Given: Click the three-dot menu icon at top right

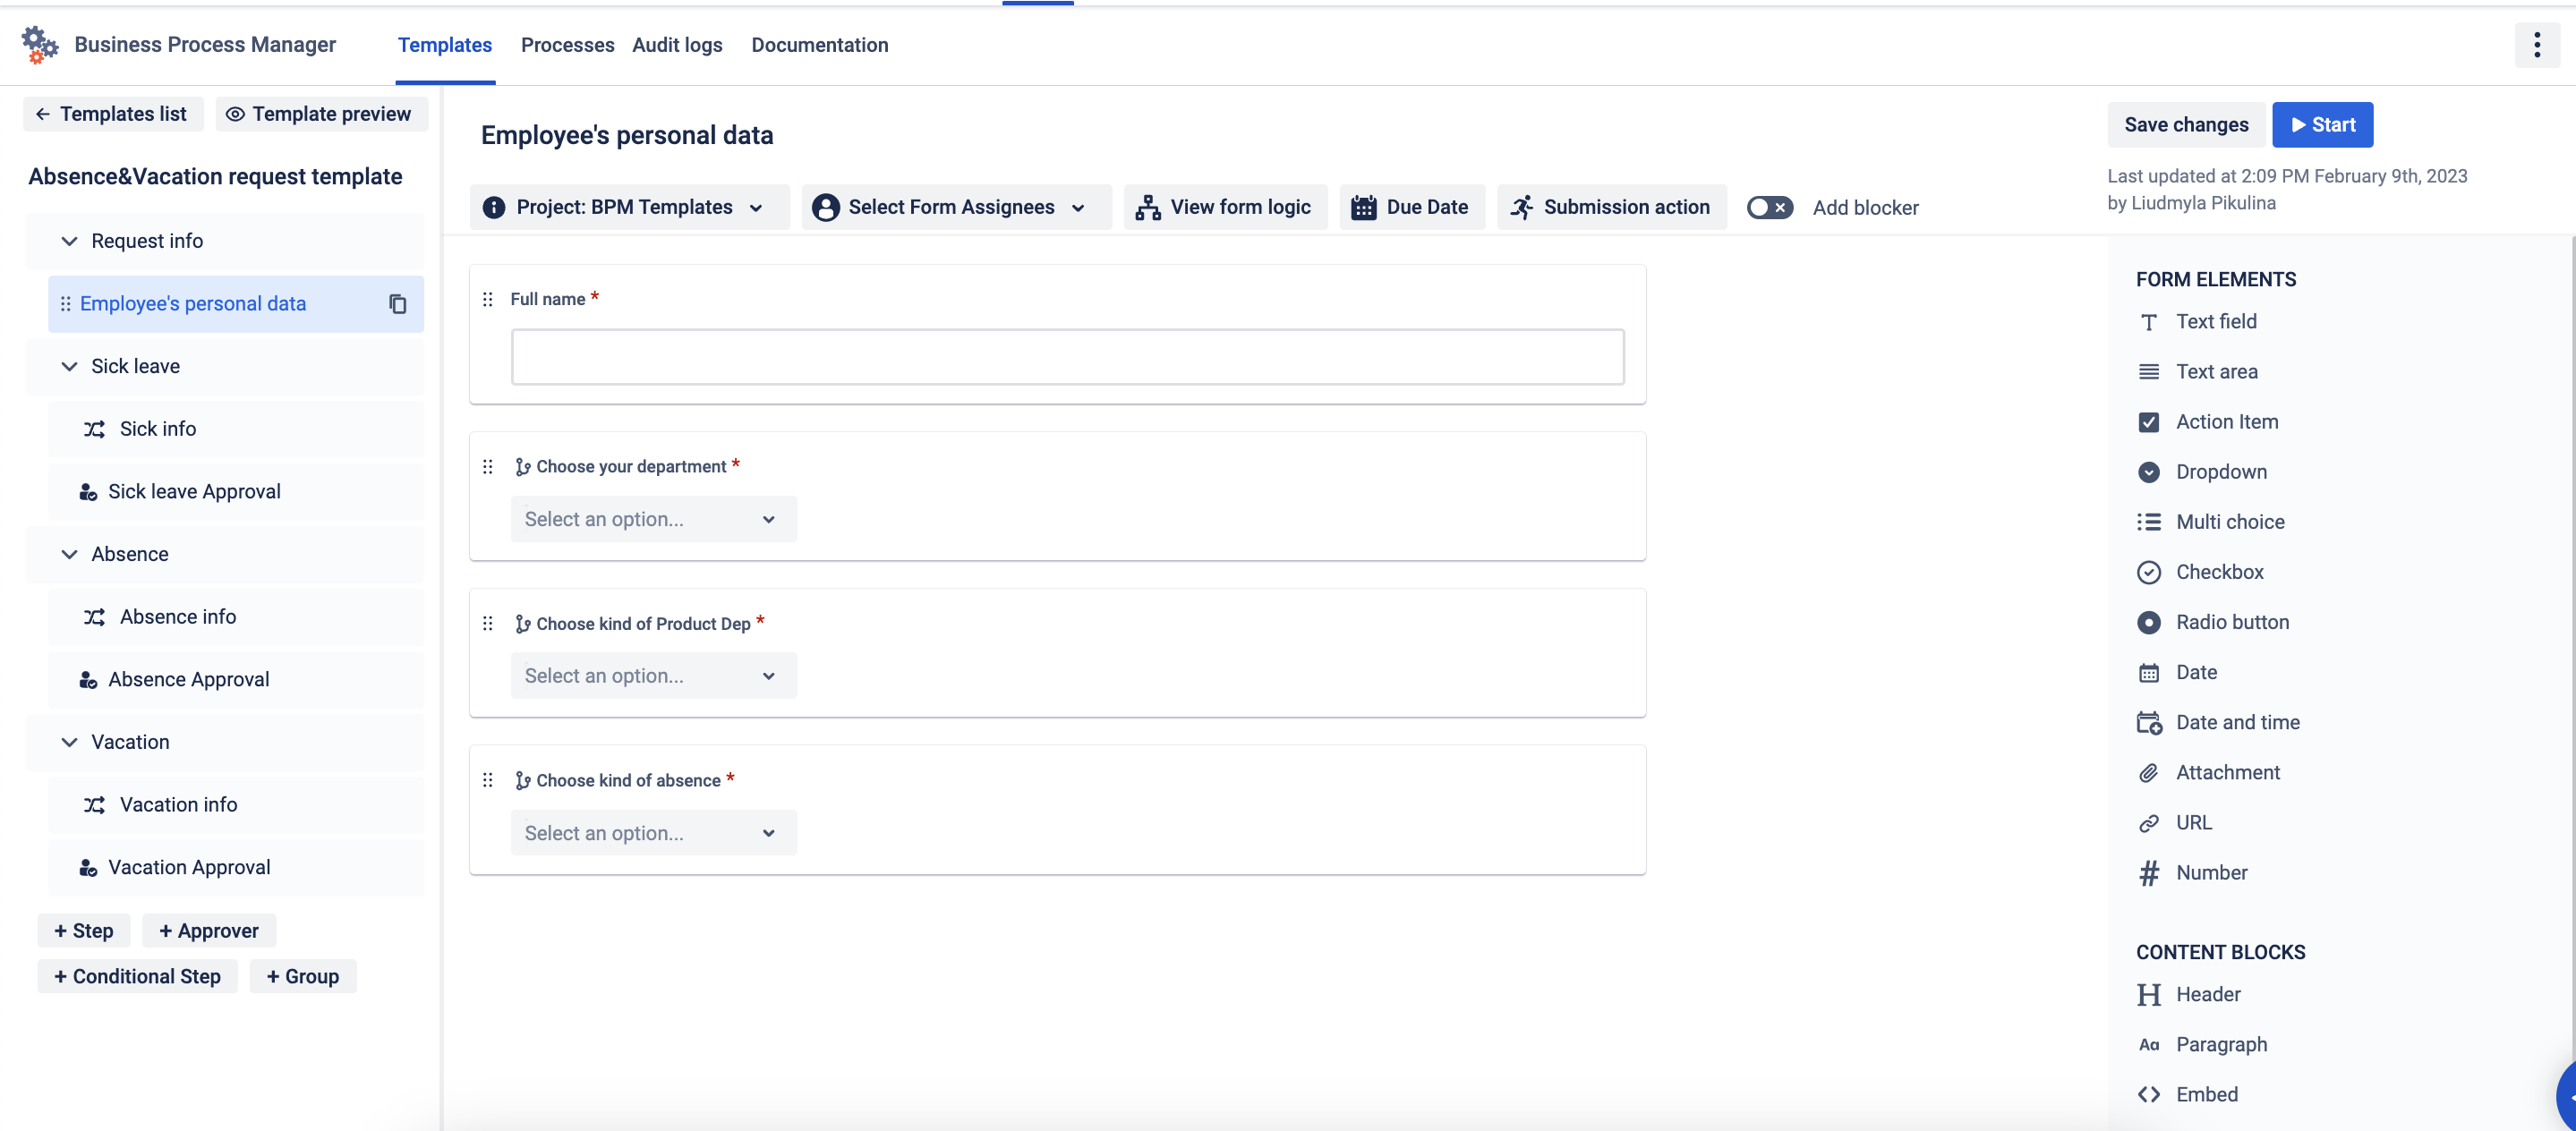Looking at the screenshot, I should 2536,45.
